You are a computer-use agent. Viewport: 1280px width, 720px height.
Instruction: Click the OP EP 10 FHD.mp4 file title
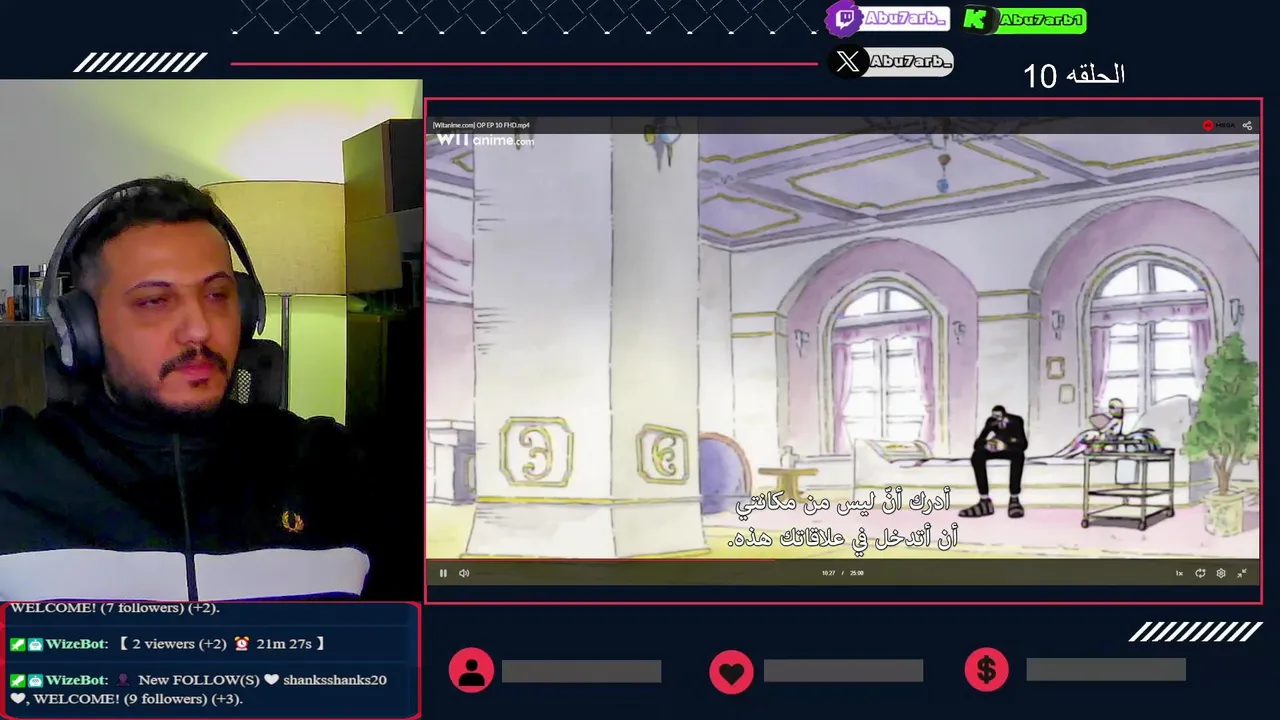click(x=481, y=125)
